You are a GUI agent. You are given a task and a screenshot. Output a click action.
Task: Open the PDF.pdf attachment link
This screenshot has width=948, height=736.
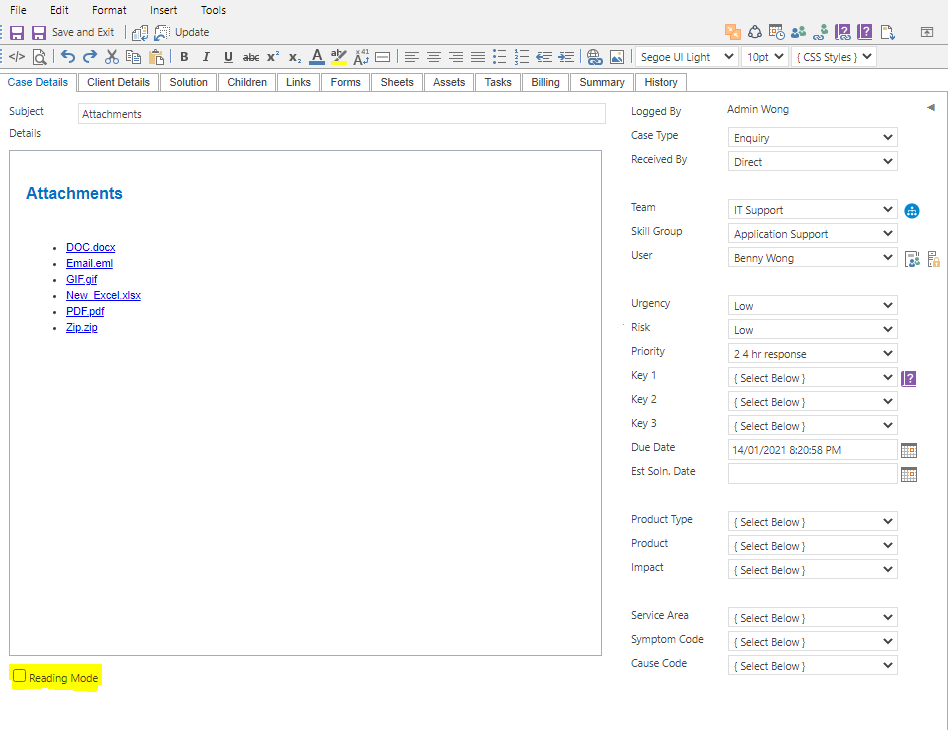point(85,311)
